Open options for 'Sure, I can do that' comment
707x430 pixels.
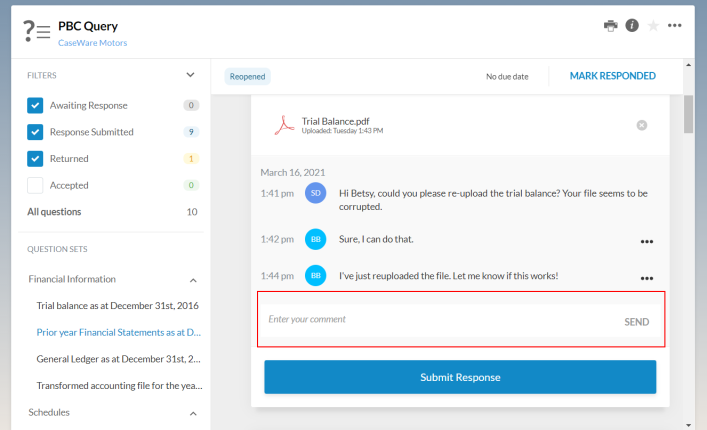coord(647,241)
